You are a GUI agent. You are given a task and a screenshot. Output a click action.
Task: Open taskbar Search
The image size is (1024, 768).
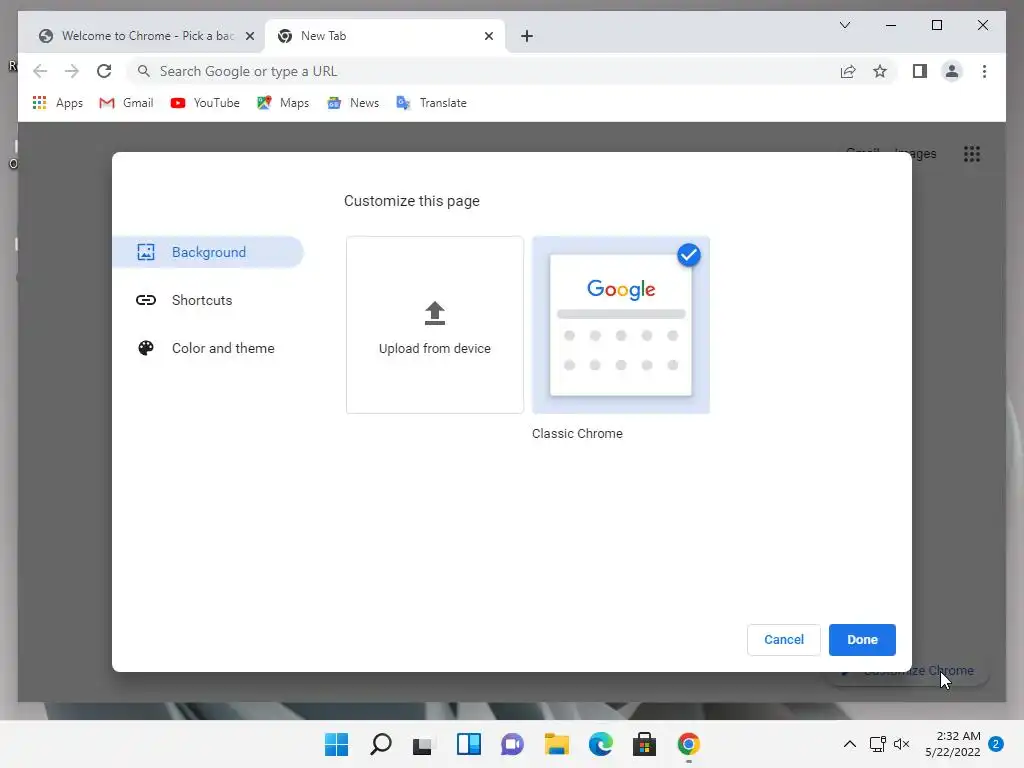381,744
